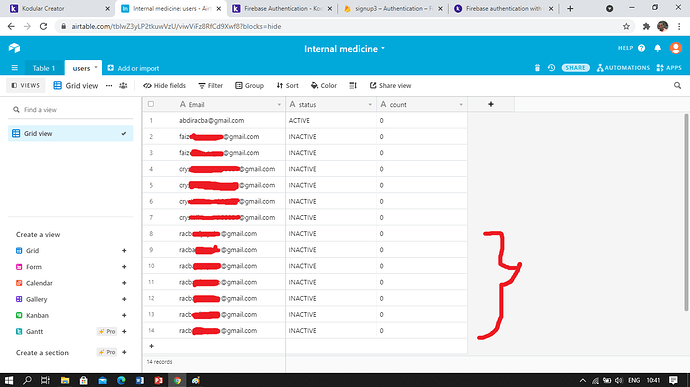Open APPS panel
The image size is (690, 387).
pos(668,68)
